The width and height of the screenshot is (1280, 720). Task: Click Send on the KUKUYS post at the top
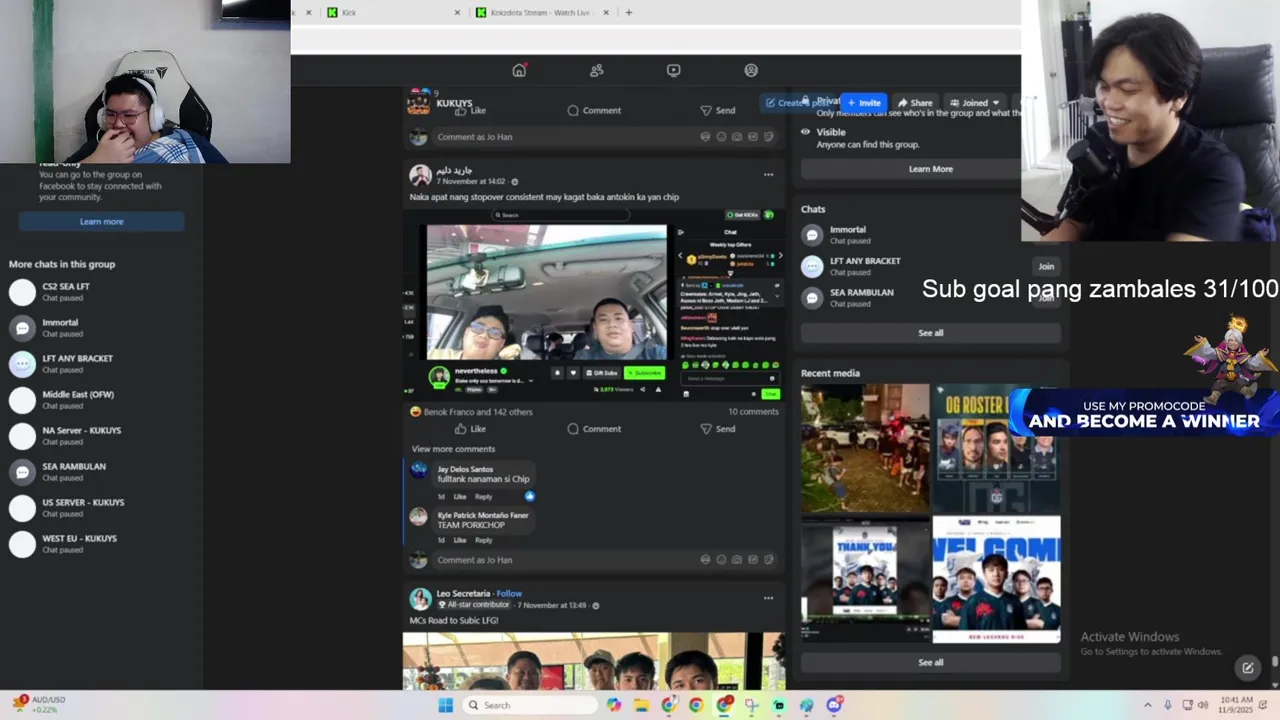pyautogui.click(x=717, y=110)
